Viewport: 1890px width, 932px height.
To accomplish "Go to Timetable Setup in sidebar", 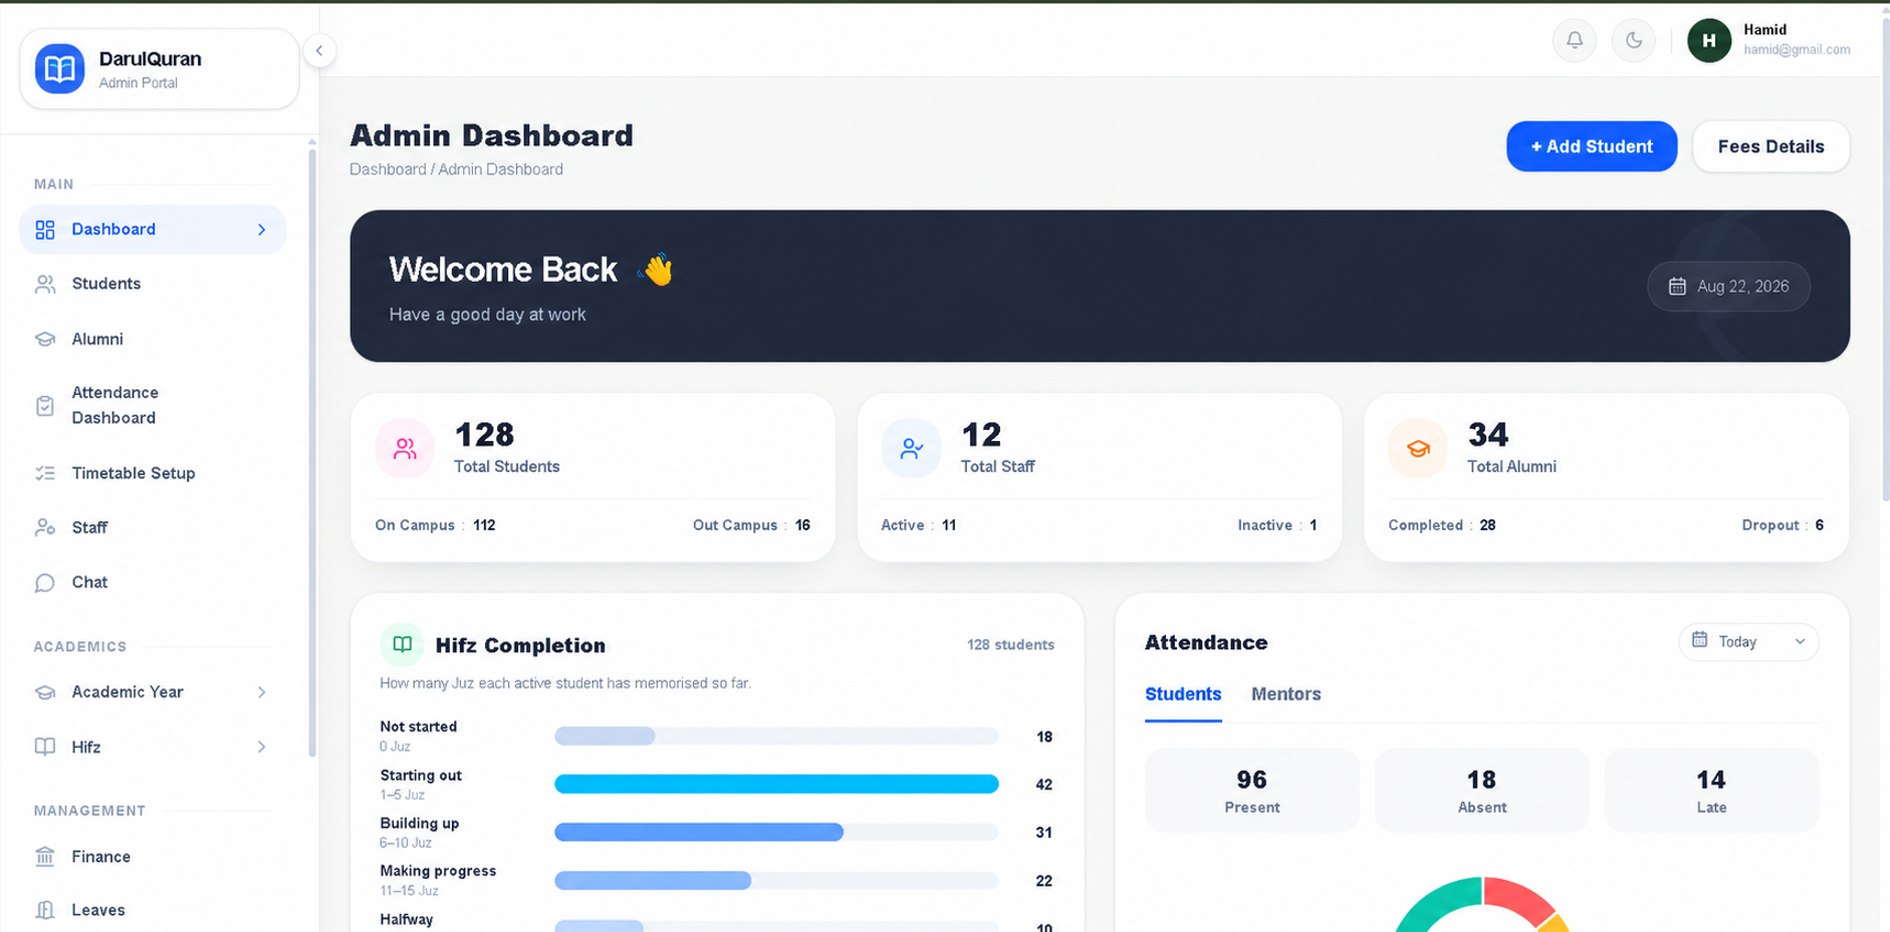I will click(x=152, y=473).
